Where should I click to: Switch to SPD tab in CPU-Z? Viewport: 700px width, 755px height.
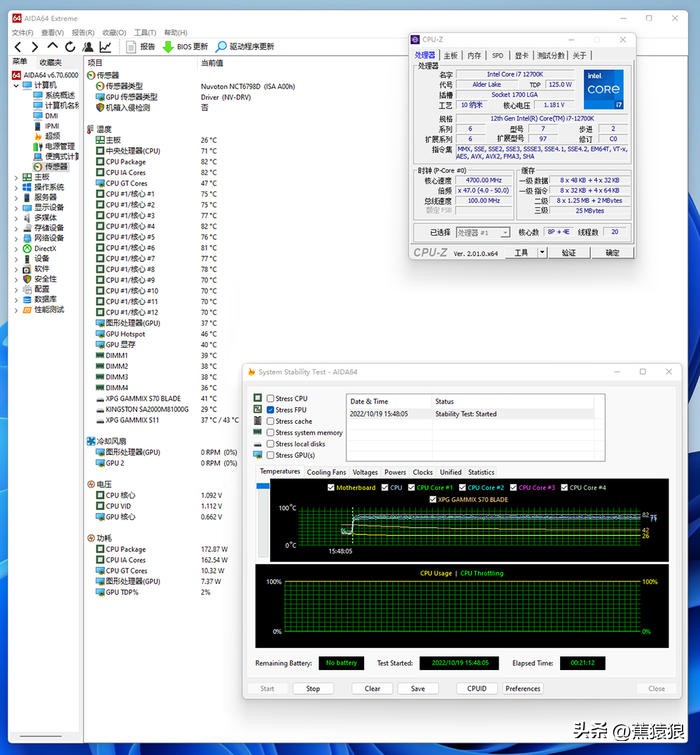[498, 55]
